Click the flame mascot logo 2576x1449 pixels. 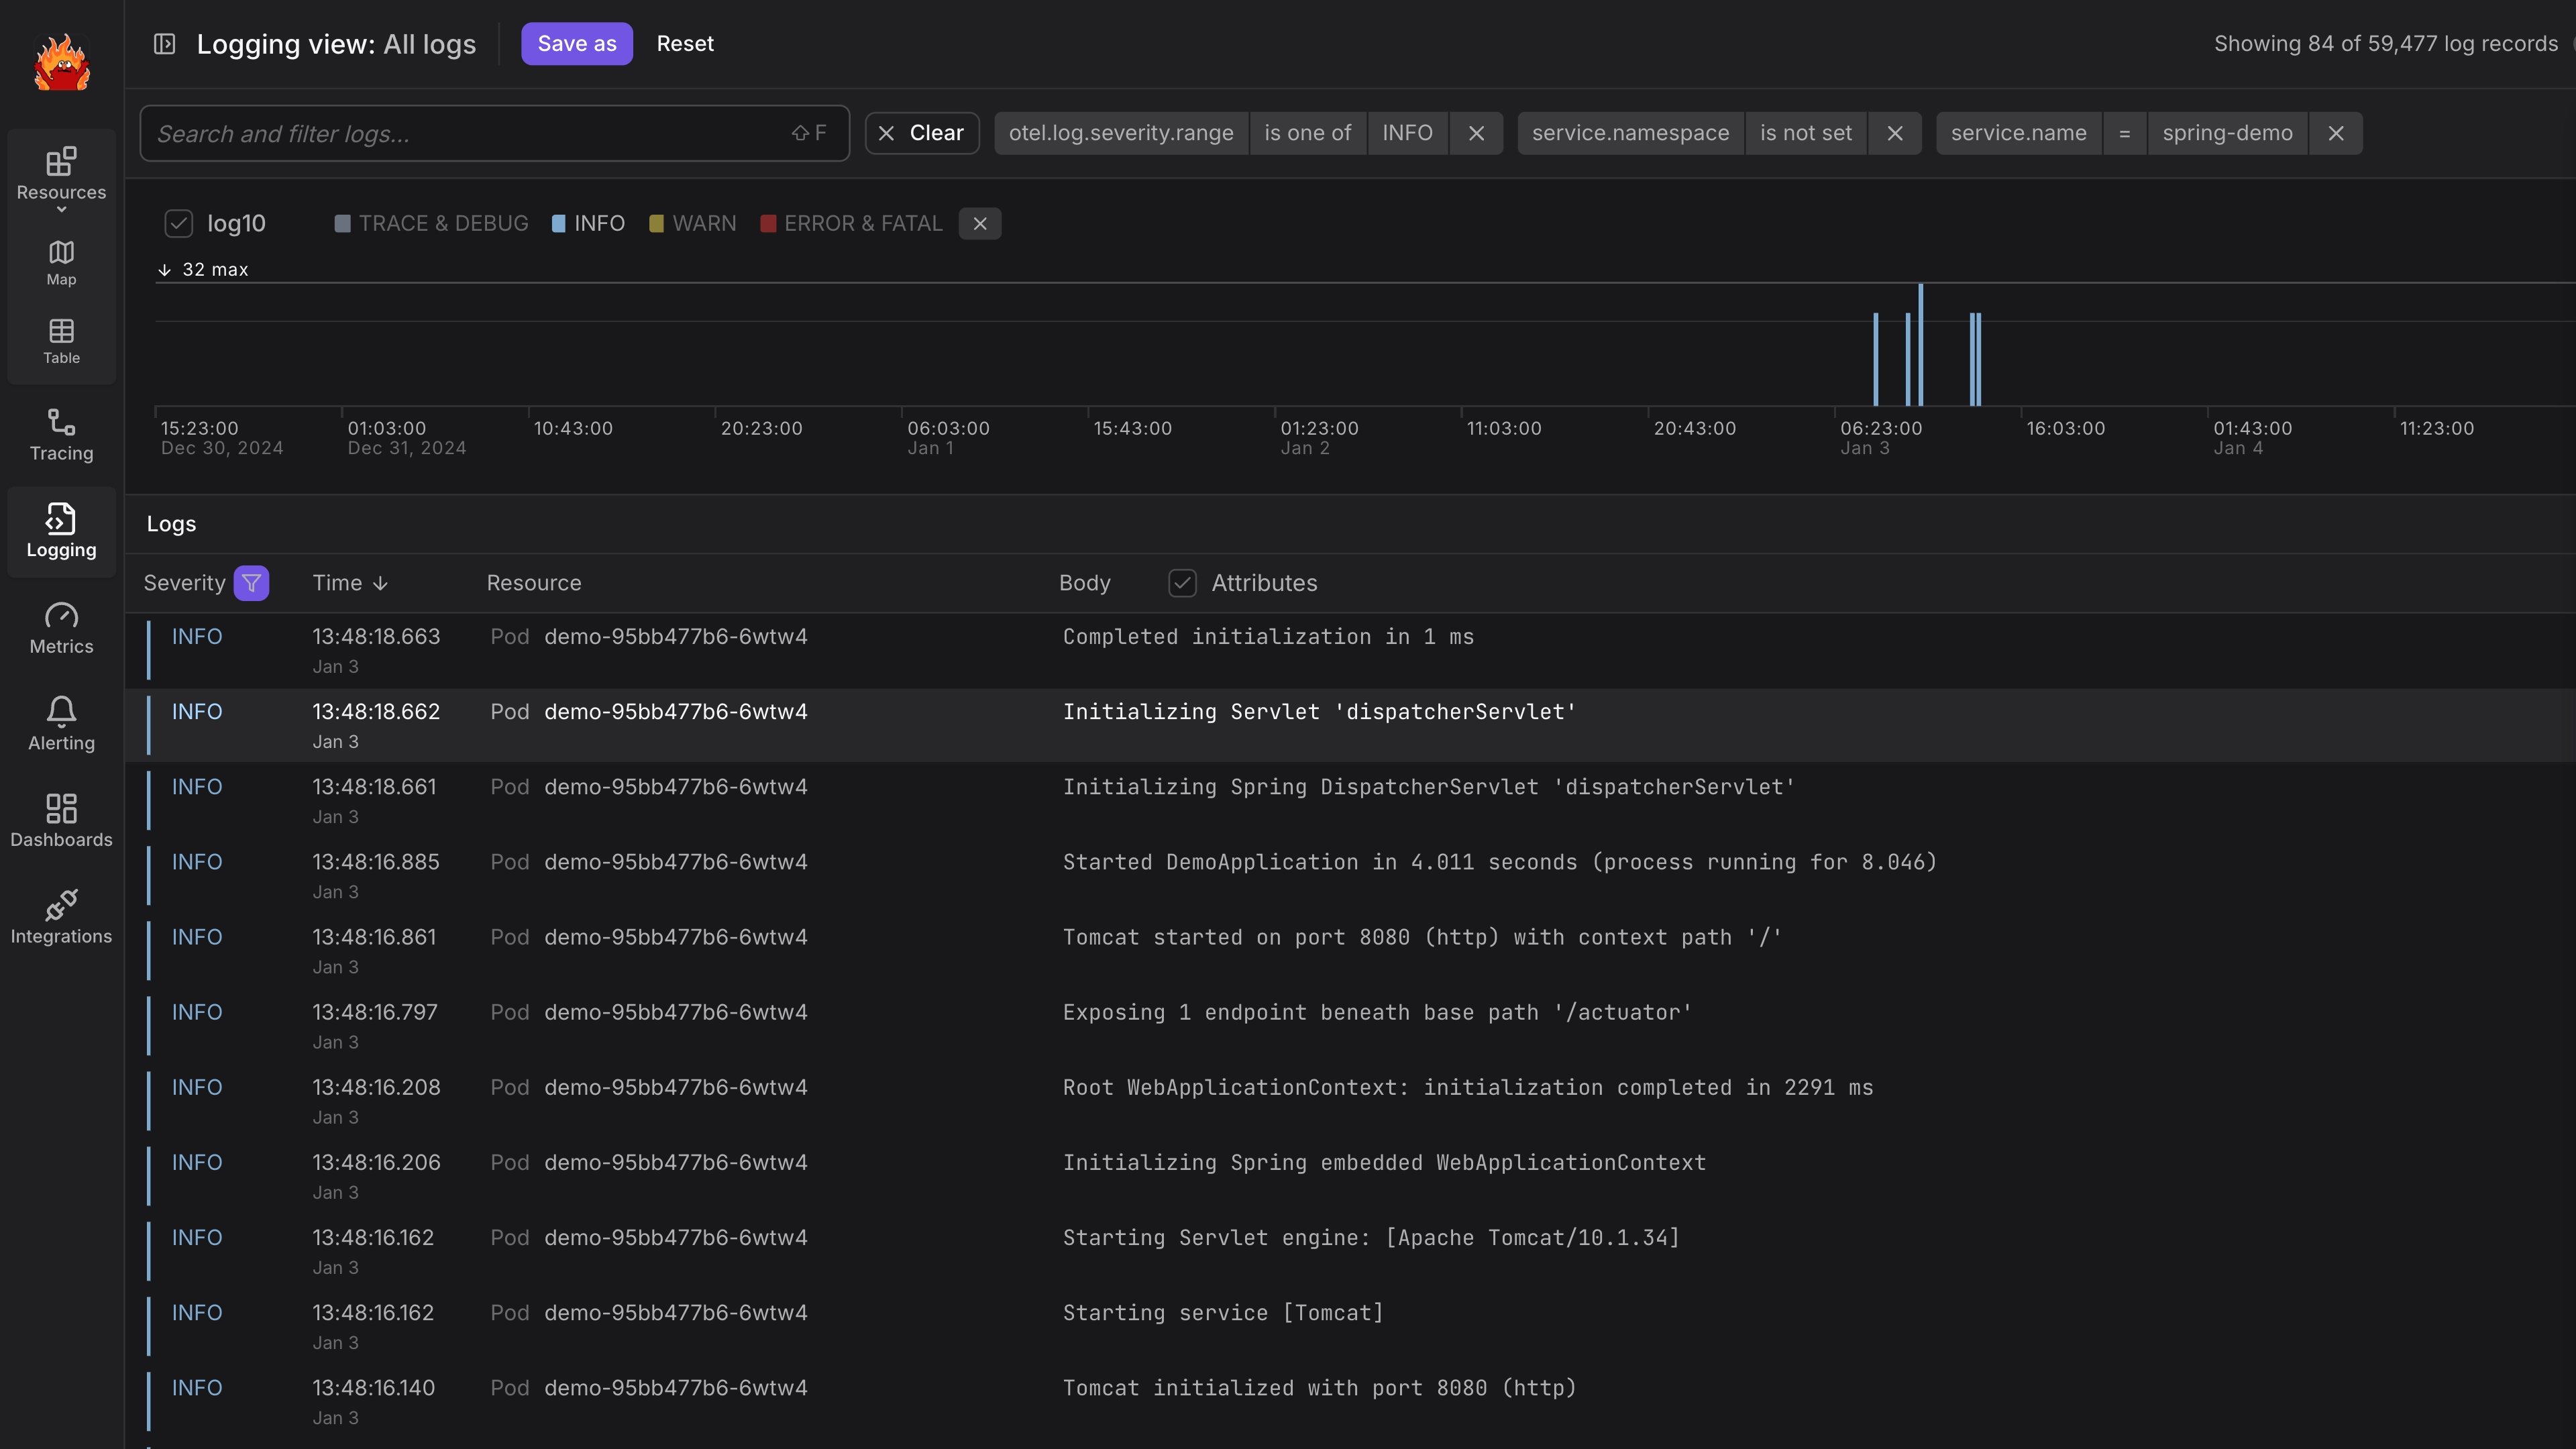pyautogui.click(x=62, y=62)
